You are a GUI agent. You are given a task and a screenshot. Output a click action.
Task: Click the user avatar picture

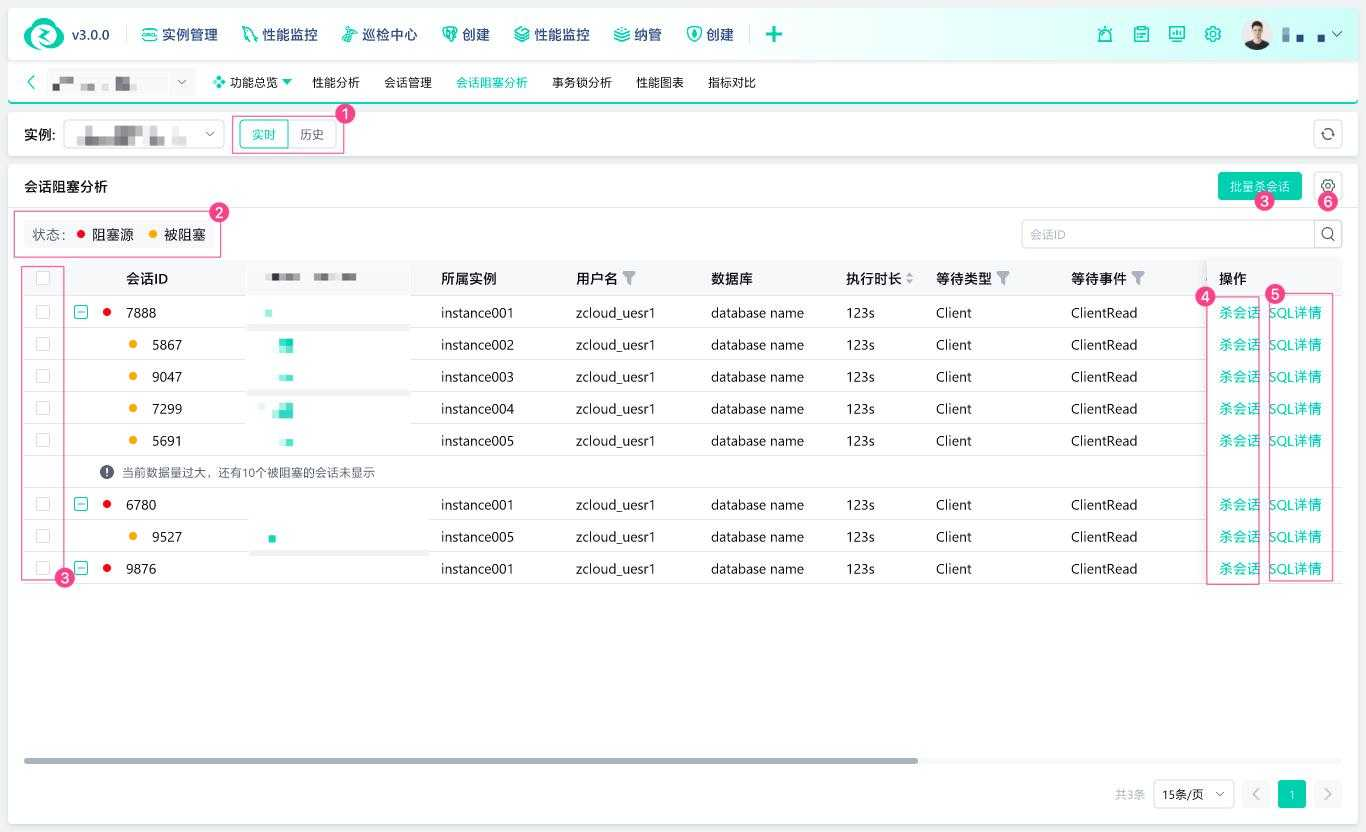click(1257, 34)
